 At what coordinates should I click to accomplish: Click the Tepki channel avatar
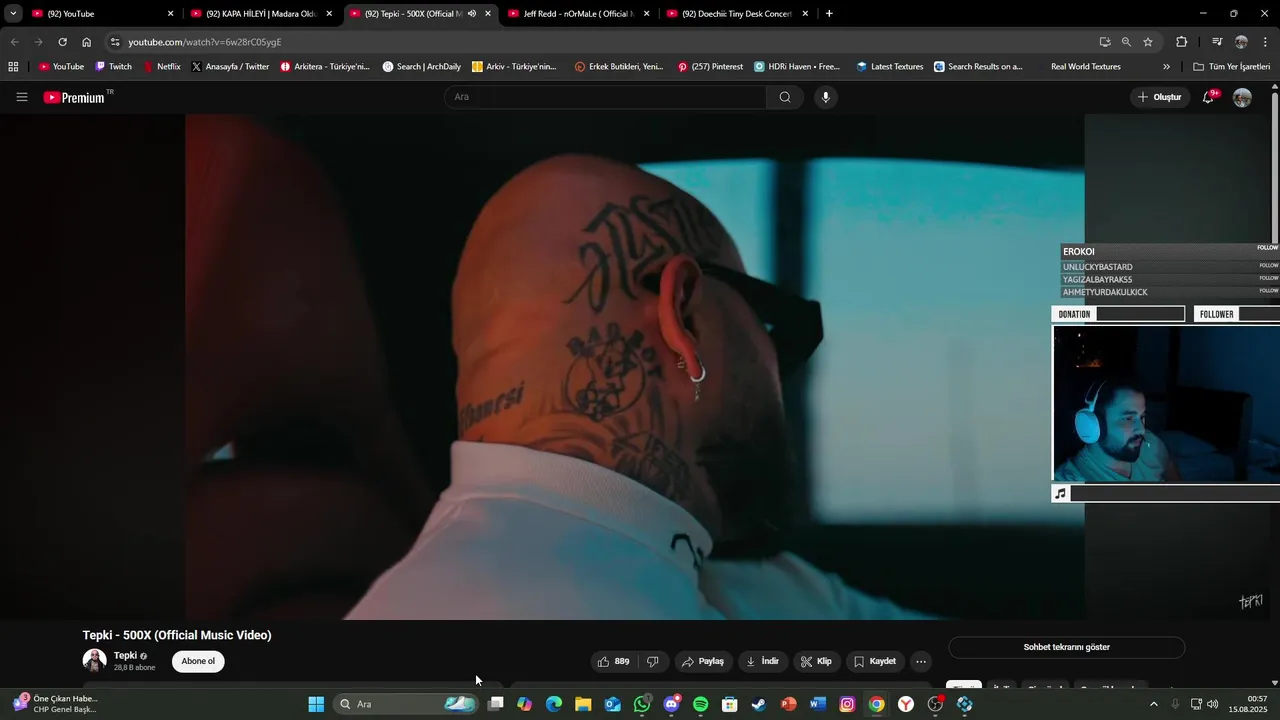pyautogui.click(x=94, y=661)
